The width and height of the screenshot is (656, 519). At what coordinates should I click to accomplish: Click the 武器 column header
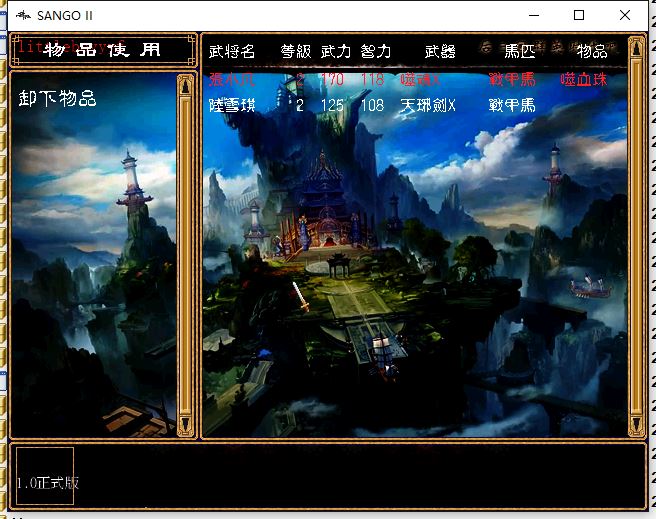(x=440, y=51)
